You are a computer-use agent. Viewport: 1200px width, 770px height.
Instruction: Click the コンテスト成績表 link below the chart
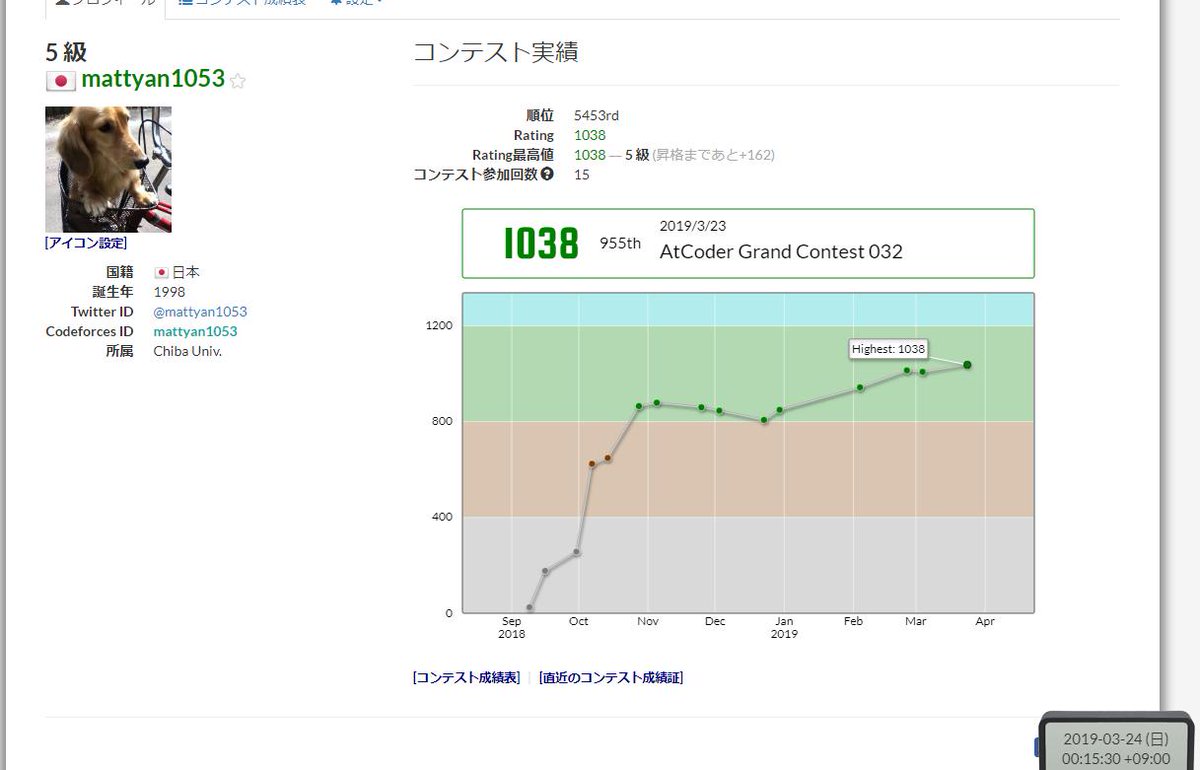(467, 677)
